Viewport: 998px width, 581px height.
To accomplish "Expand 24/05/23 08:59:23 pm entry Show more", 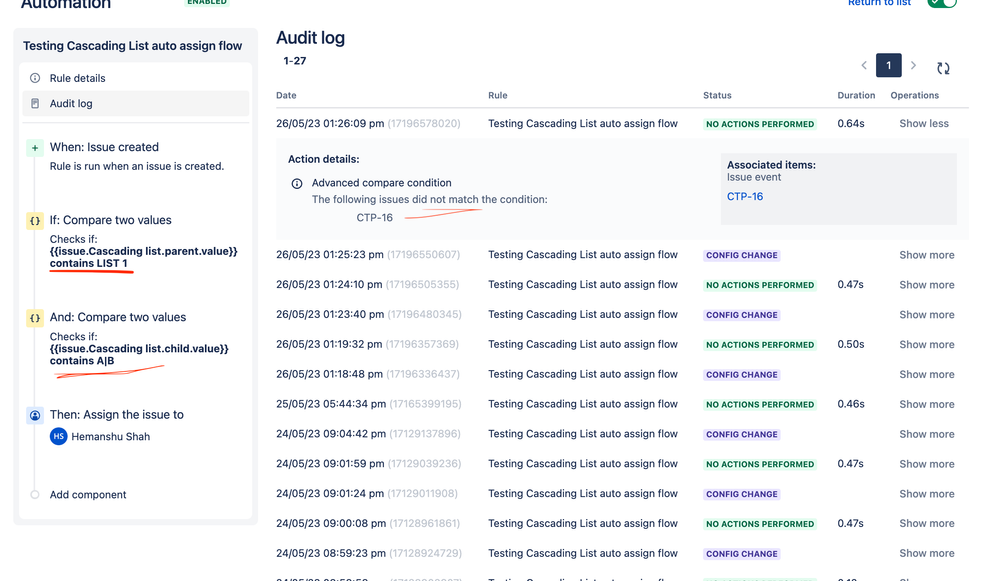I will click(x=927, y=554).
